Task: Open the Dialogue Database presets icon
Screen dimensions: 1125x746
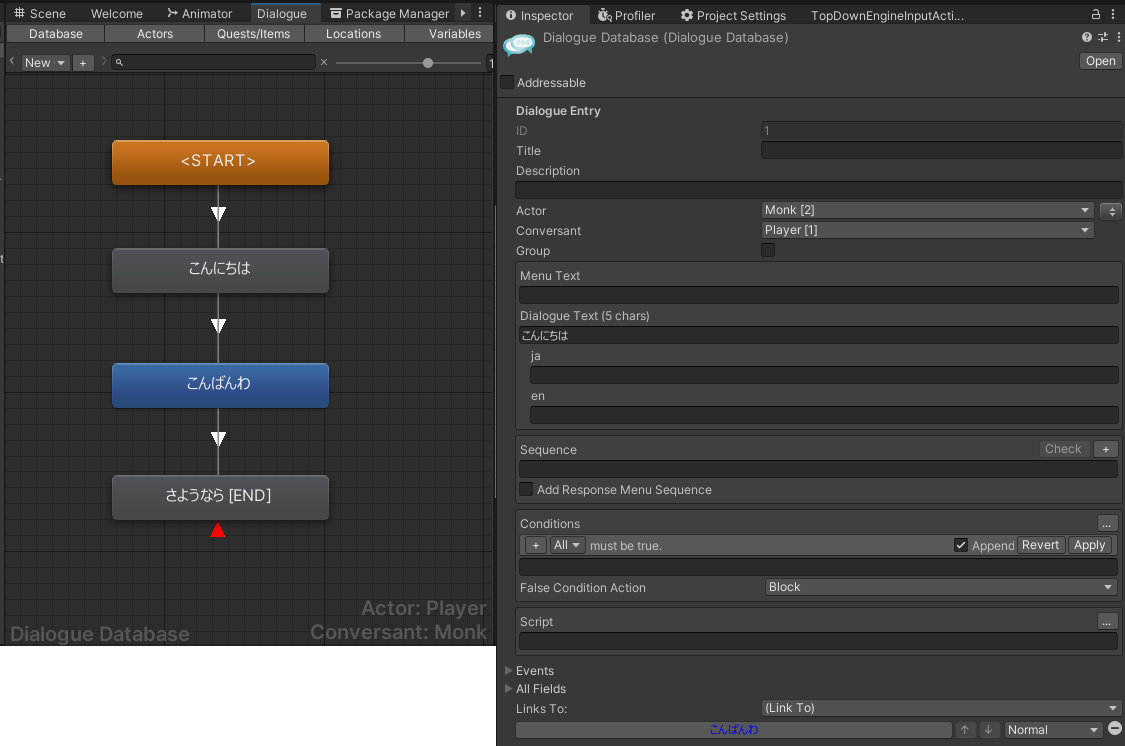Action: tap(1102, 37)
